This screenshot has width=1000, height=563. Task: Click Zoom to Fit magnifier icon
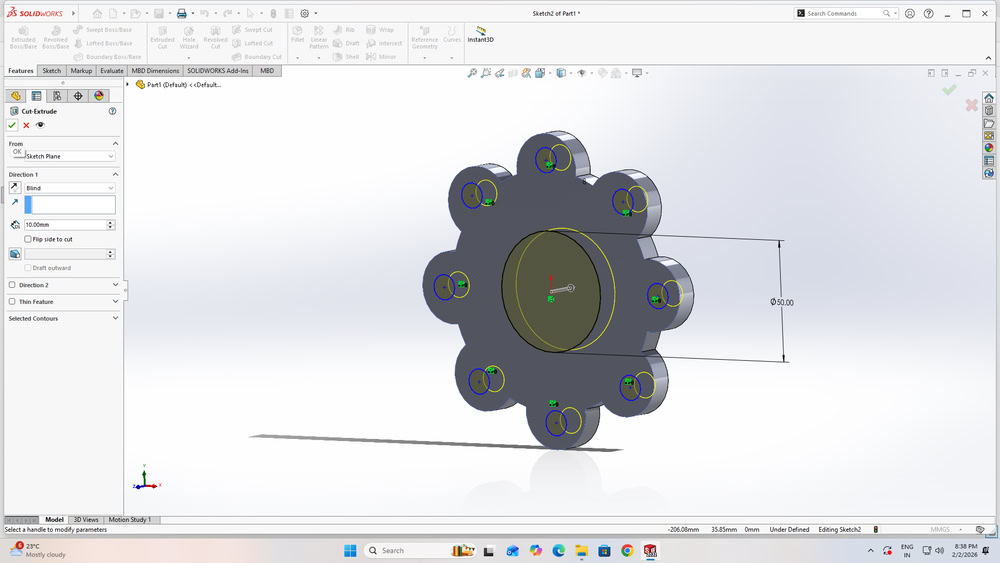coord(472,73)
